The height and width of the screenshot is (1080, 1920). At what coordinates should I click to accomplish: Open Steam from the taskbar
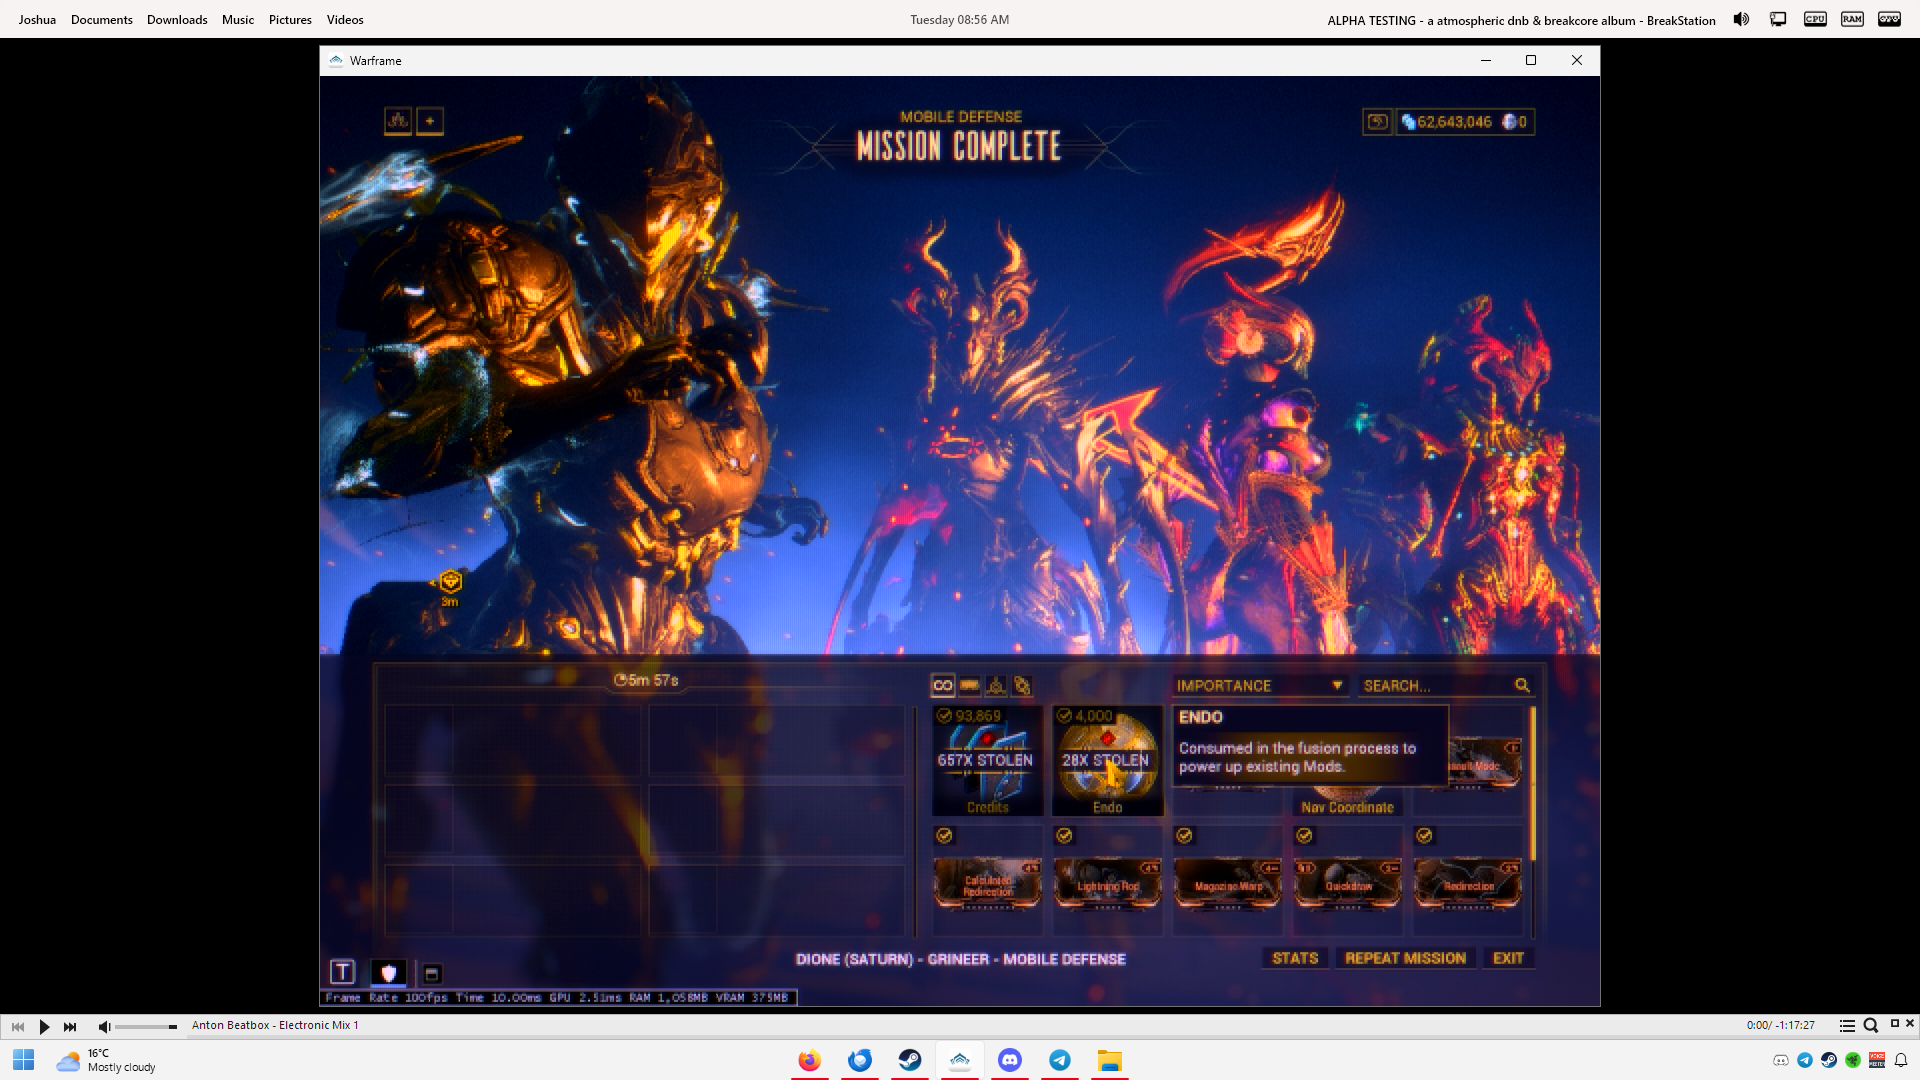click(909, 1060)
